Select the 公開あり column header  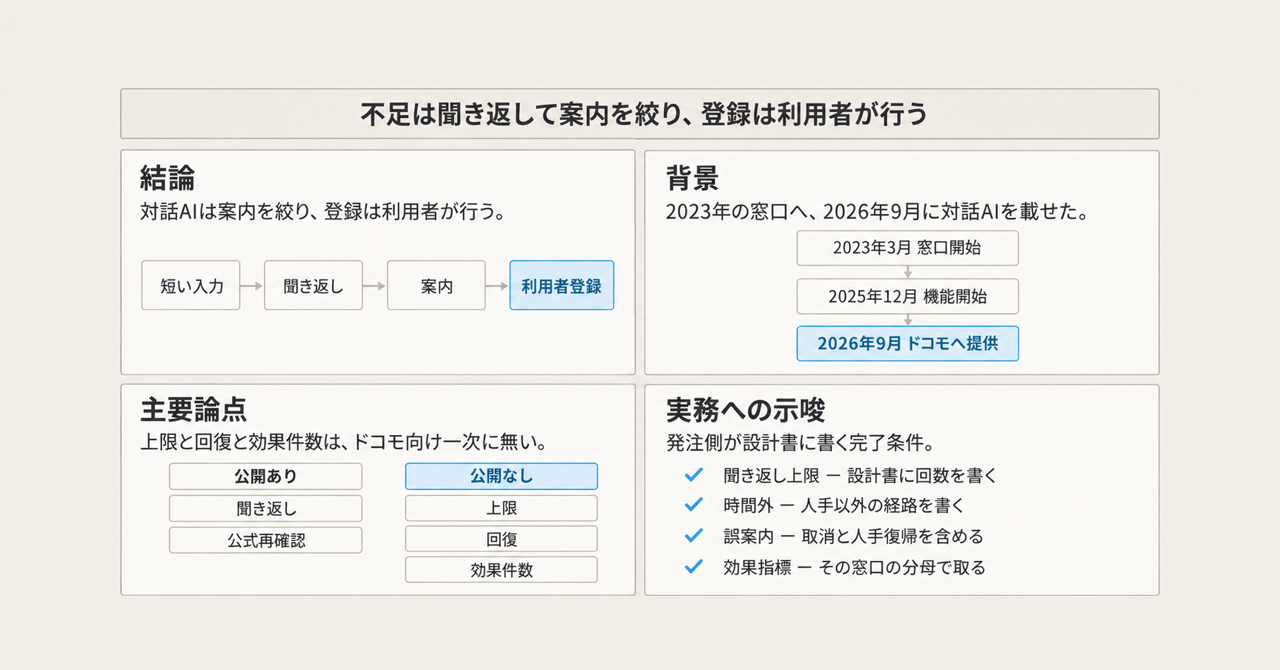click(x=265, y=476)
